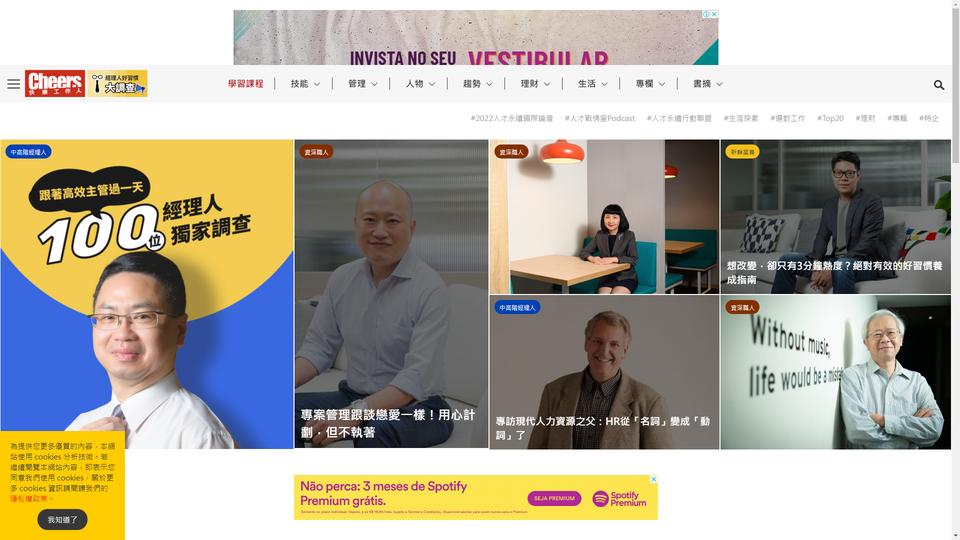This screenshot has width=960, height=540.
Task: Close the top advertisement banner
Action: coord(714,14)
